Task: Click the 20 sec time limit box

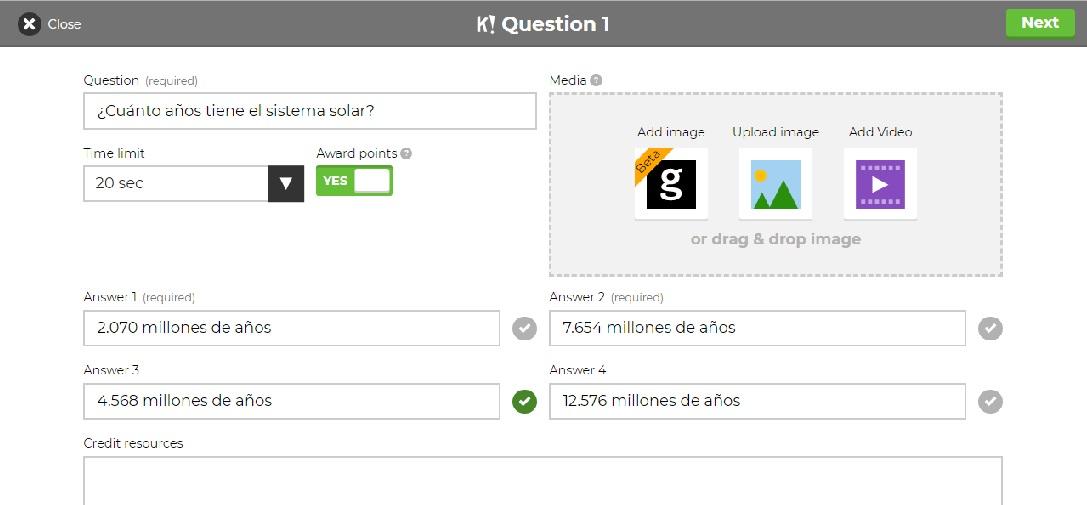Action: [176, 184]
